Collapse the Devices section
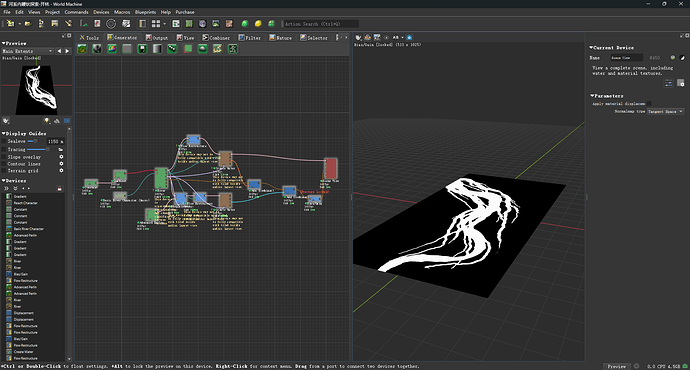Viewport: 690px width, 370px height. 4,181
